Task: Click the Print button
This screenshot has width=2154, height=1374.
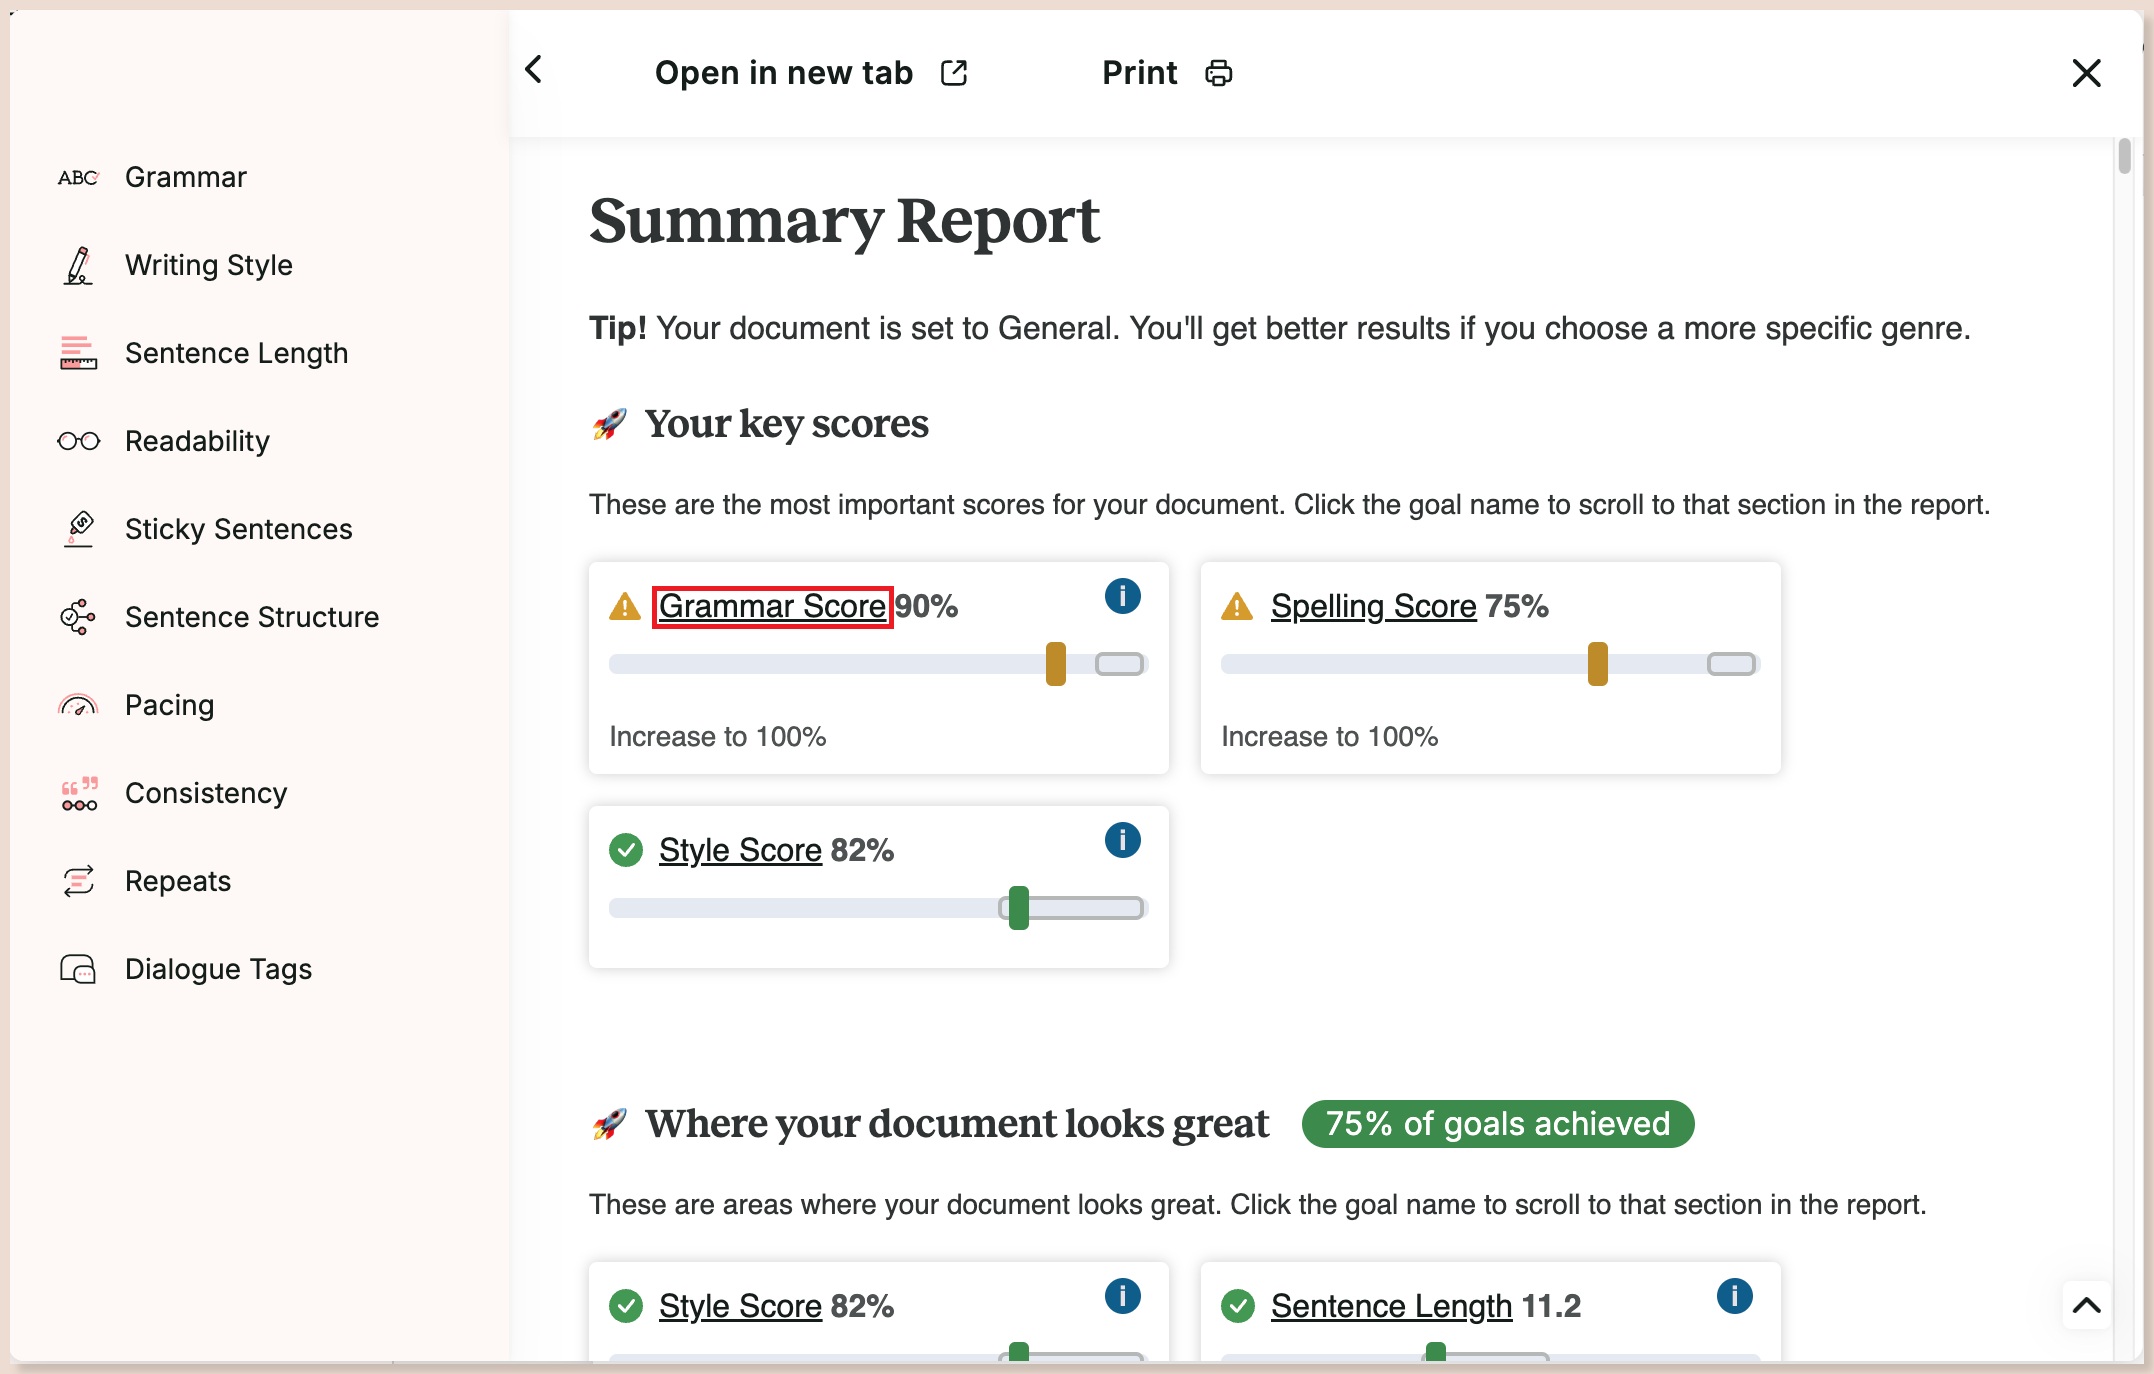Action: (x=1167, y=73)
